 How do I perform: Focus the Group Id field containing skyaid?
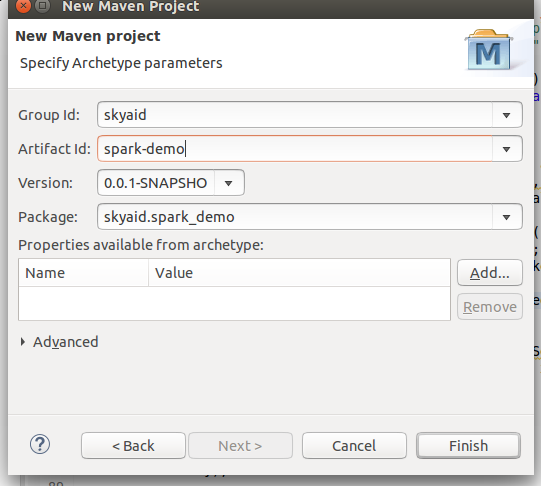tap(295, 115)
